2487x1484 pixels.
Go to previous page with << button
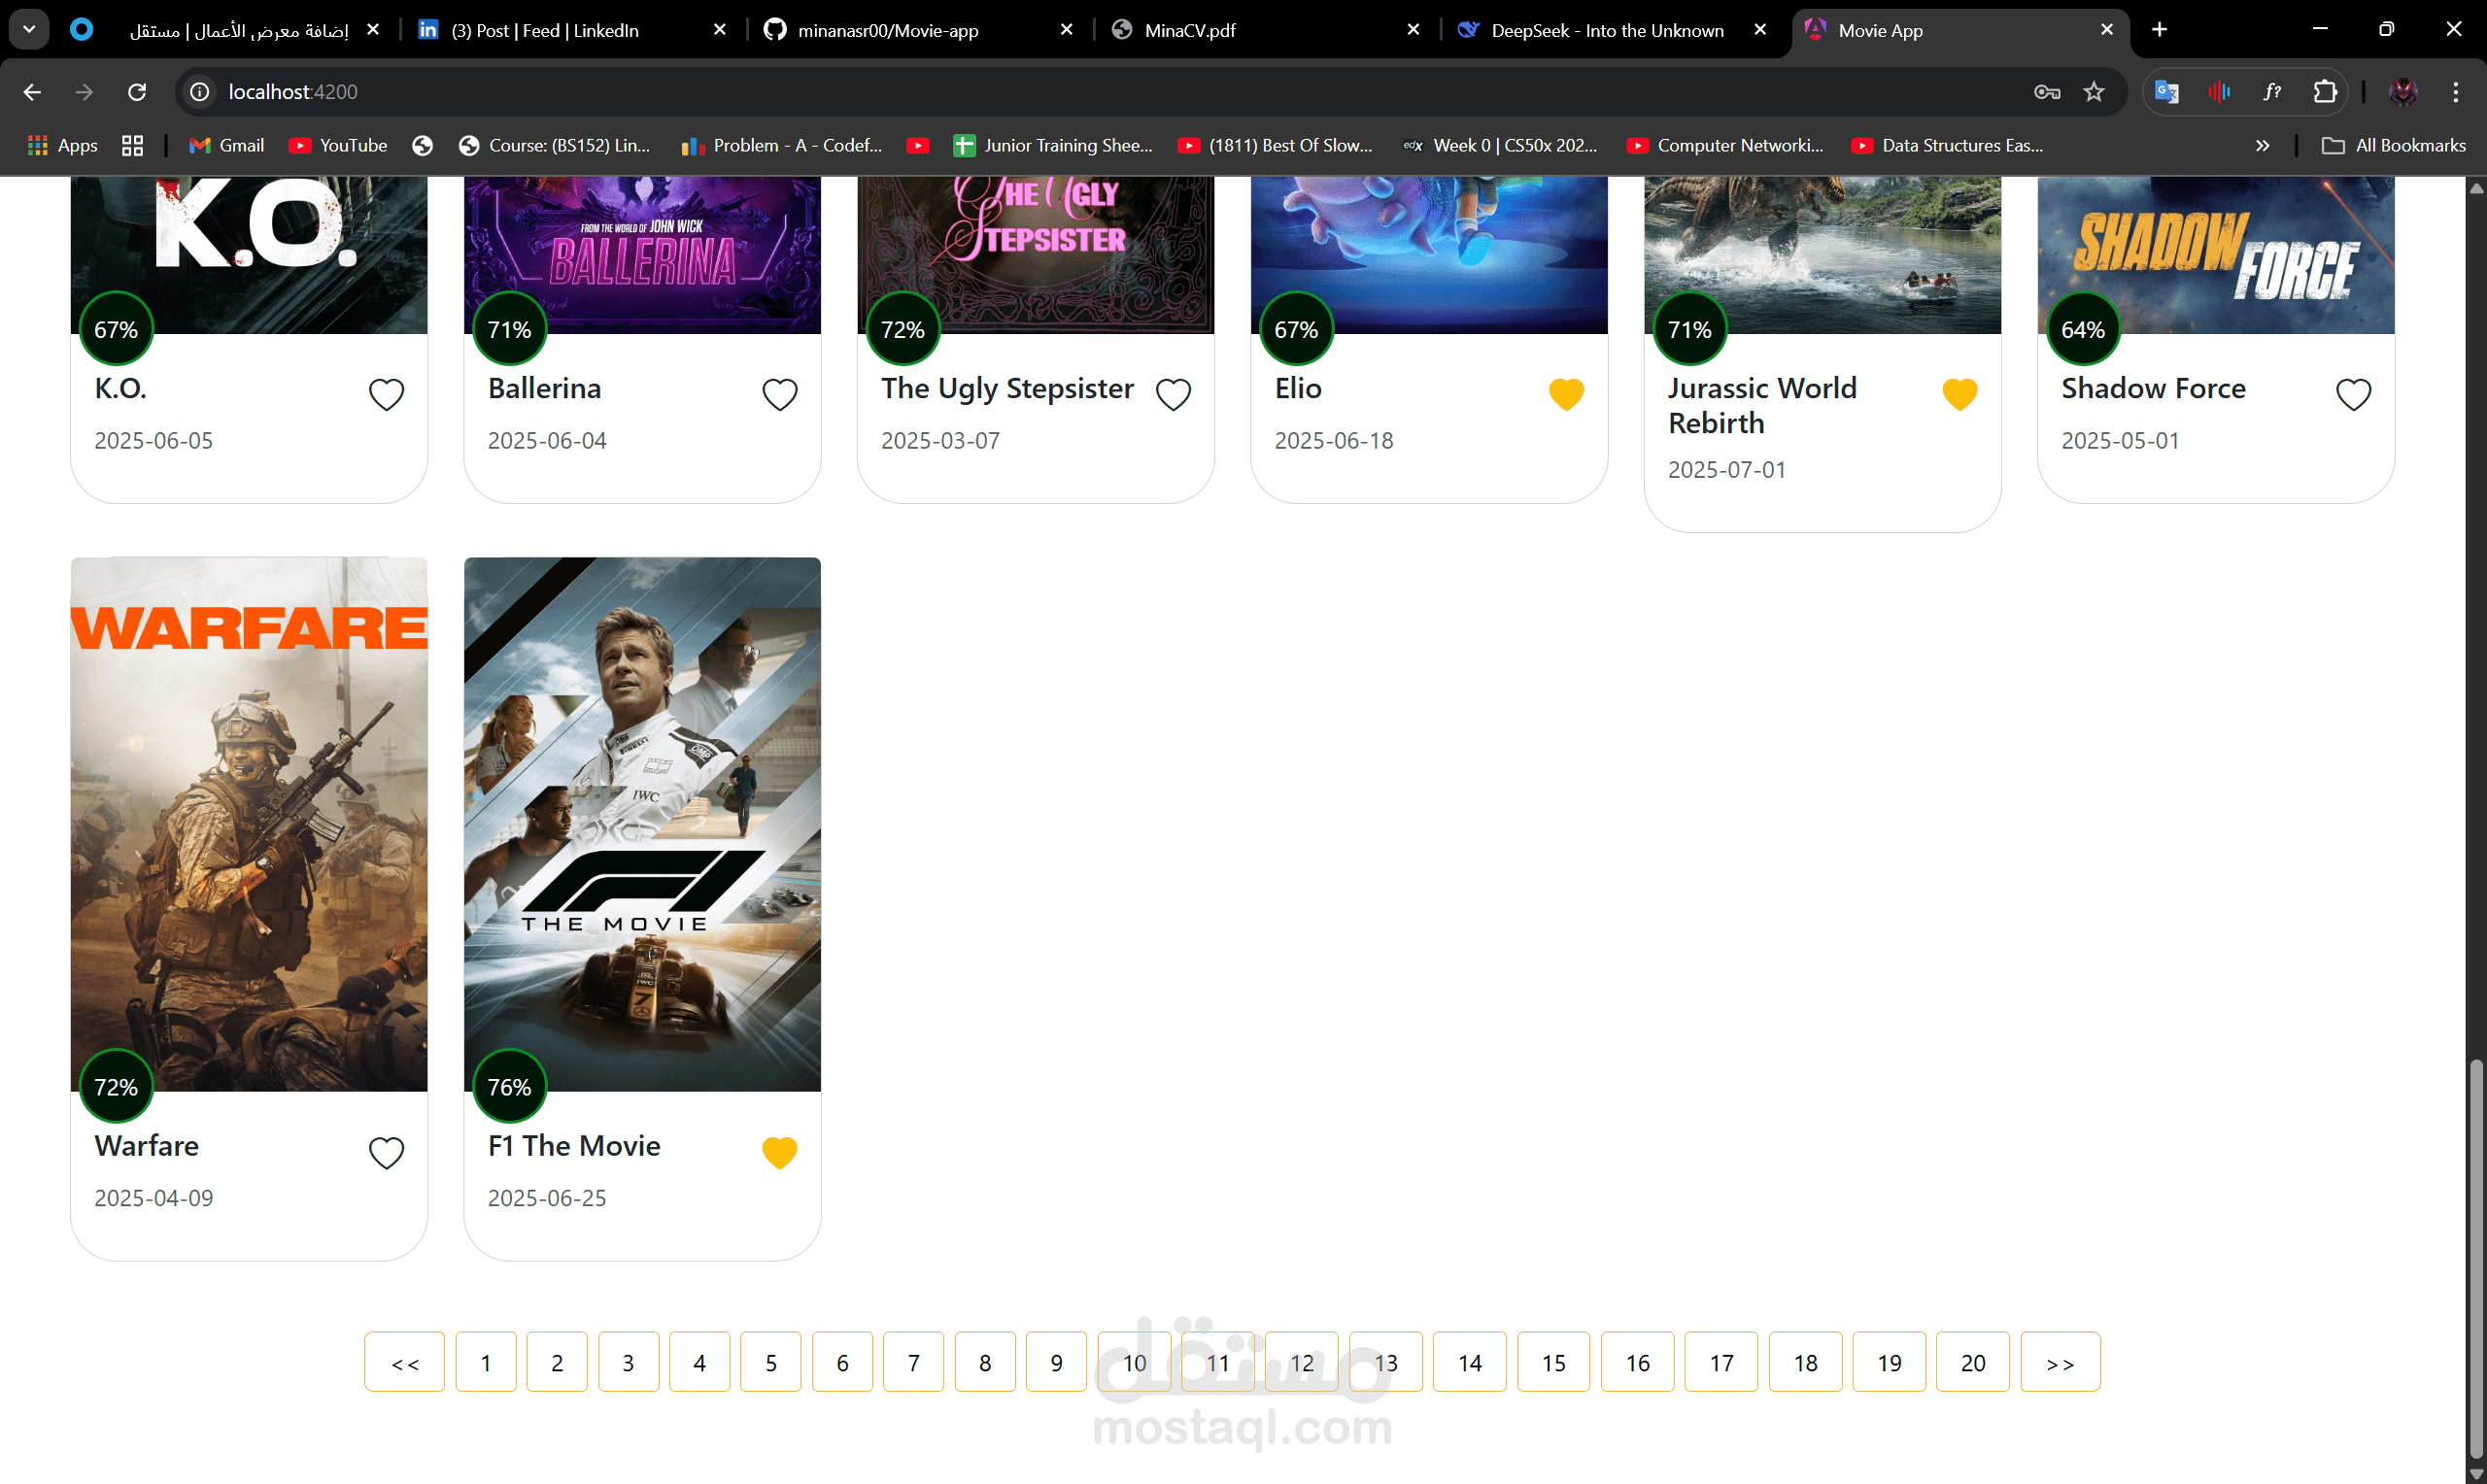point(404,1361)
